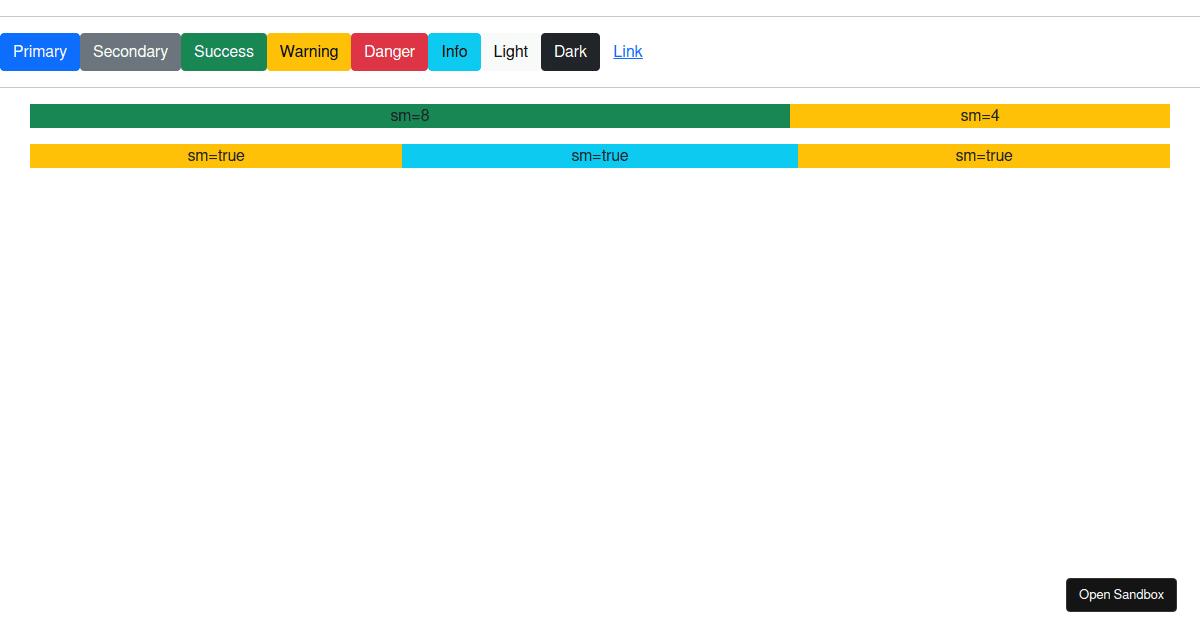Click the Secondary button
This screenshot has width=1200, height=630.
point(130,51)
